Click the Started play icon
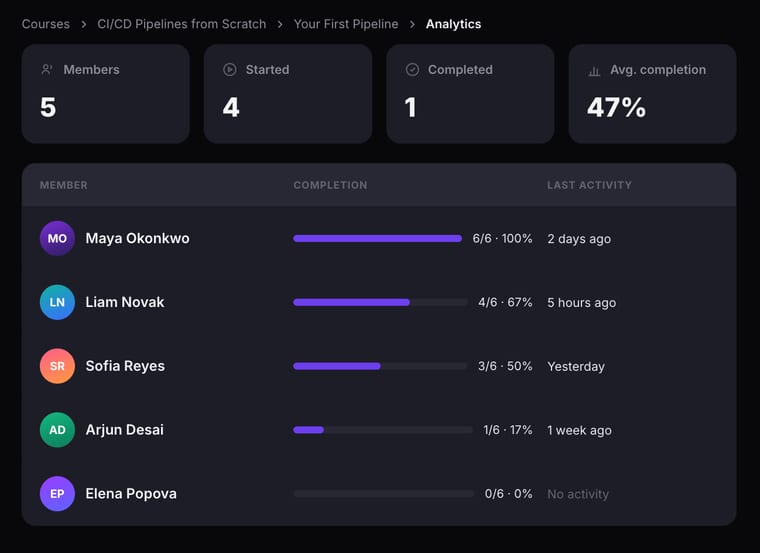This screenshot has height=553, width=760. 230,70
